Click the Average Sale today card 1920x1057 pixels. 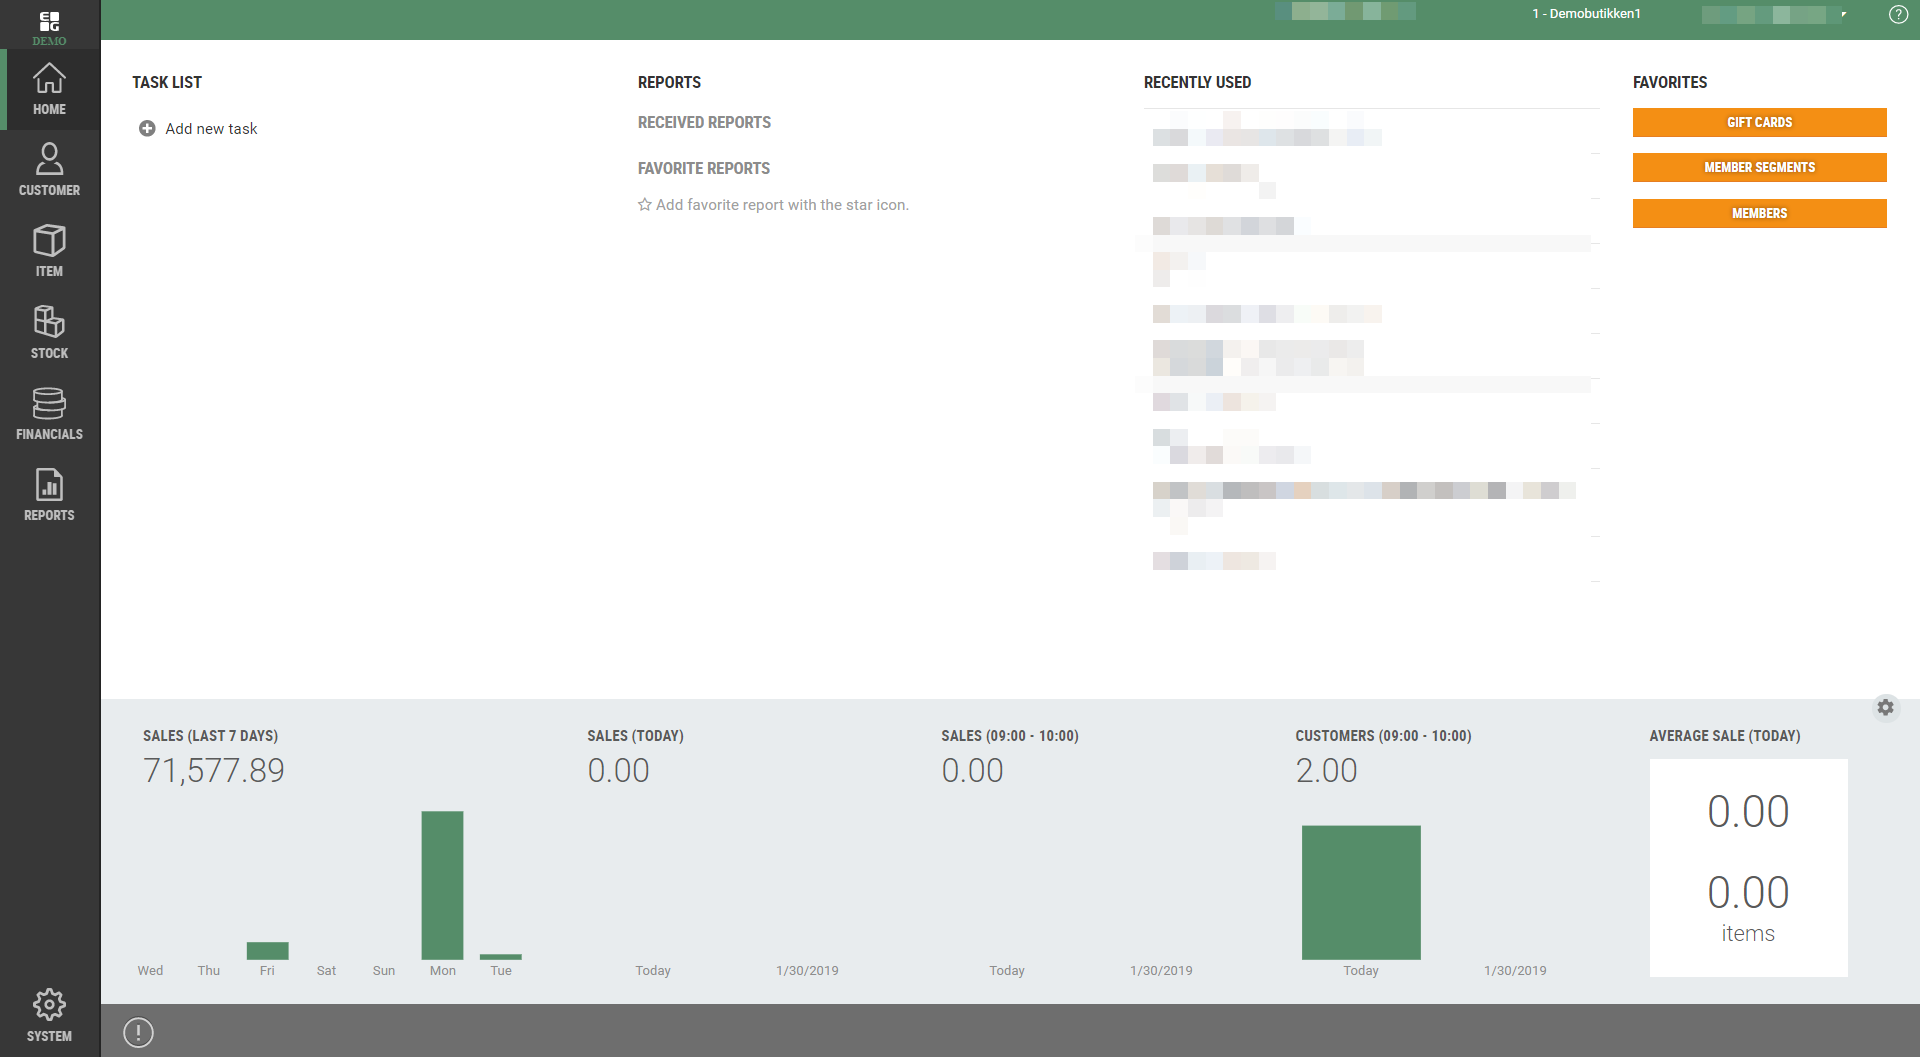[1748, 867]
